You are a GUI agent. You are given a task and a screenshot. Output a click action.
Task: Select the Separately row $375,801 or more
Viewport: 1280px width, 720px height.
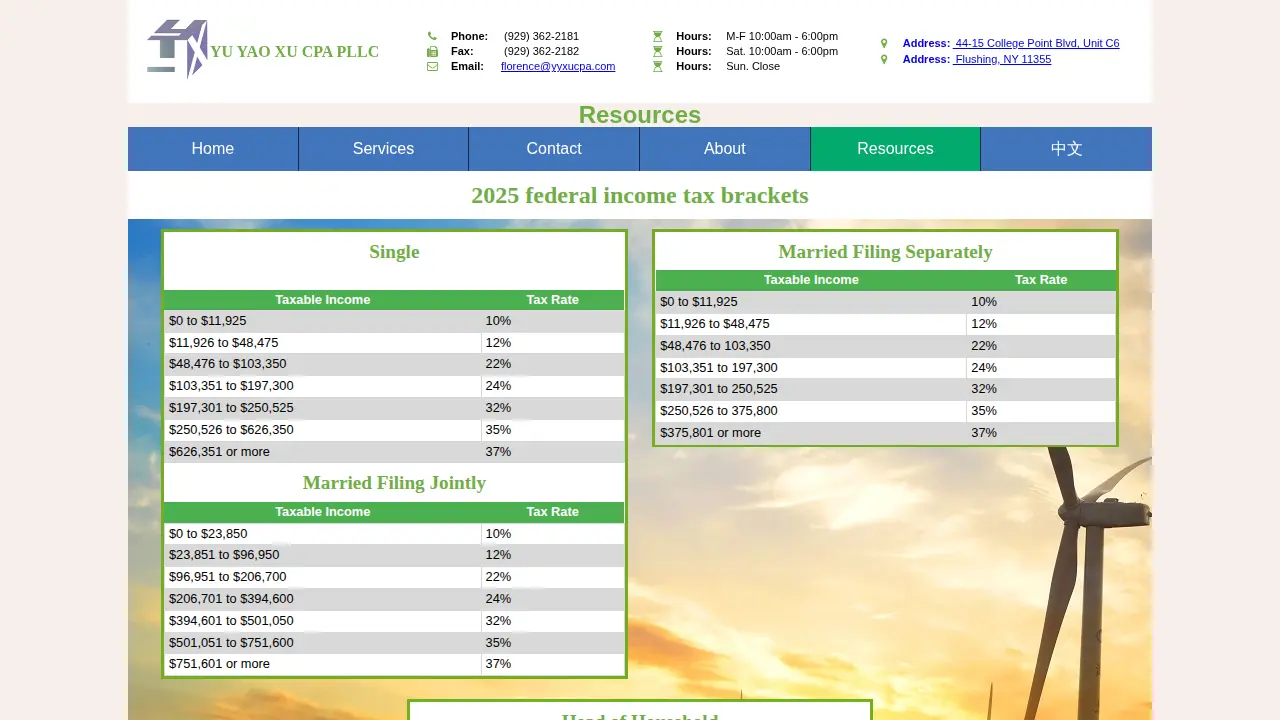(885, 433)
